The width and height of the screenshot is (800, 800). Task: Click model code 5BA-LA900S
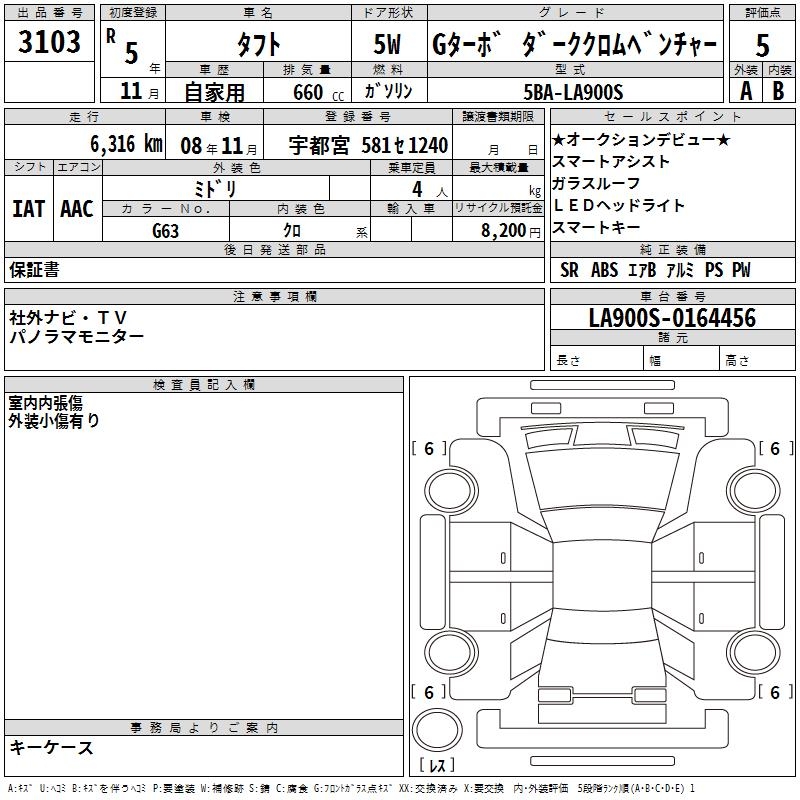(x=573, y=92)
